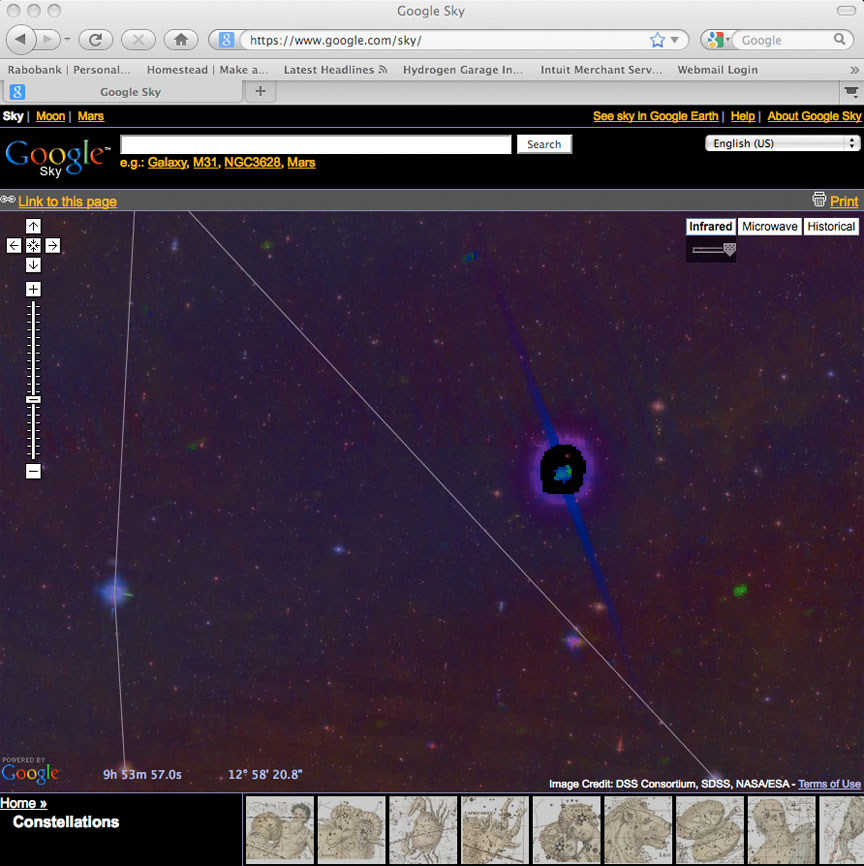This screenshot has width=864, height=866.
Task: Toggle the Infrared overlay
Action: point(710,226)
